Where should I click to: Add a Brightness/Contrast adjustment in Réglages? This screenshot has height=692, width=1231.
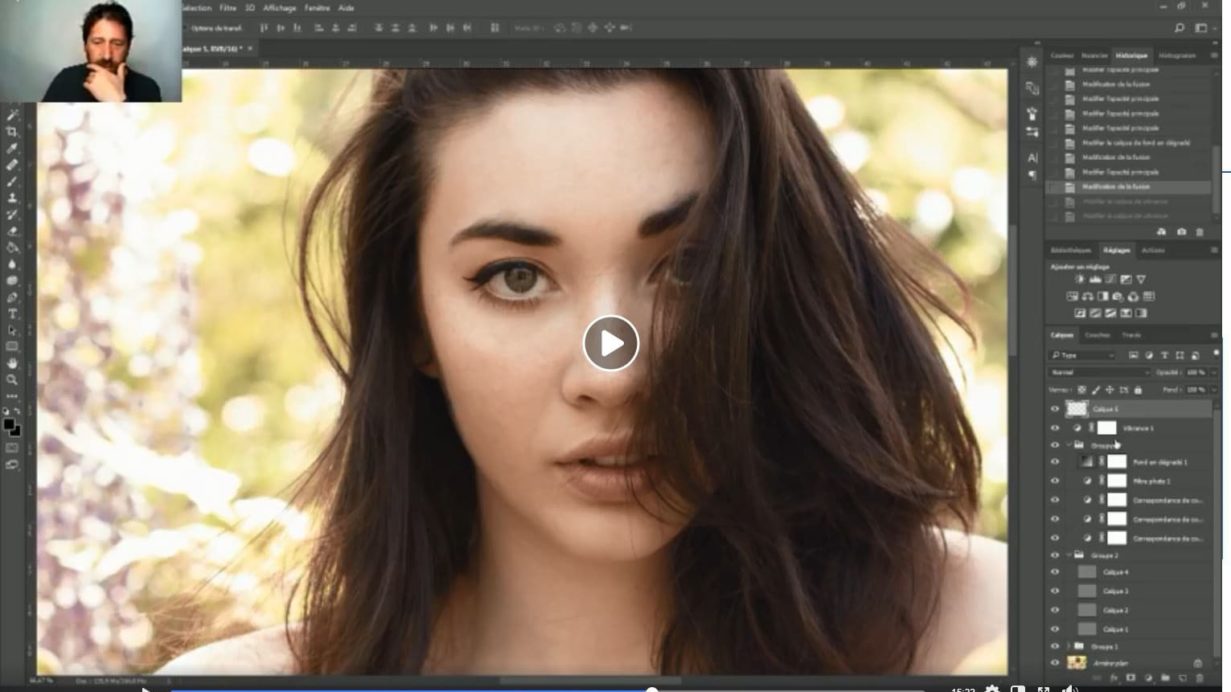pos(1080,279)
